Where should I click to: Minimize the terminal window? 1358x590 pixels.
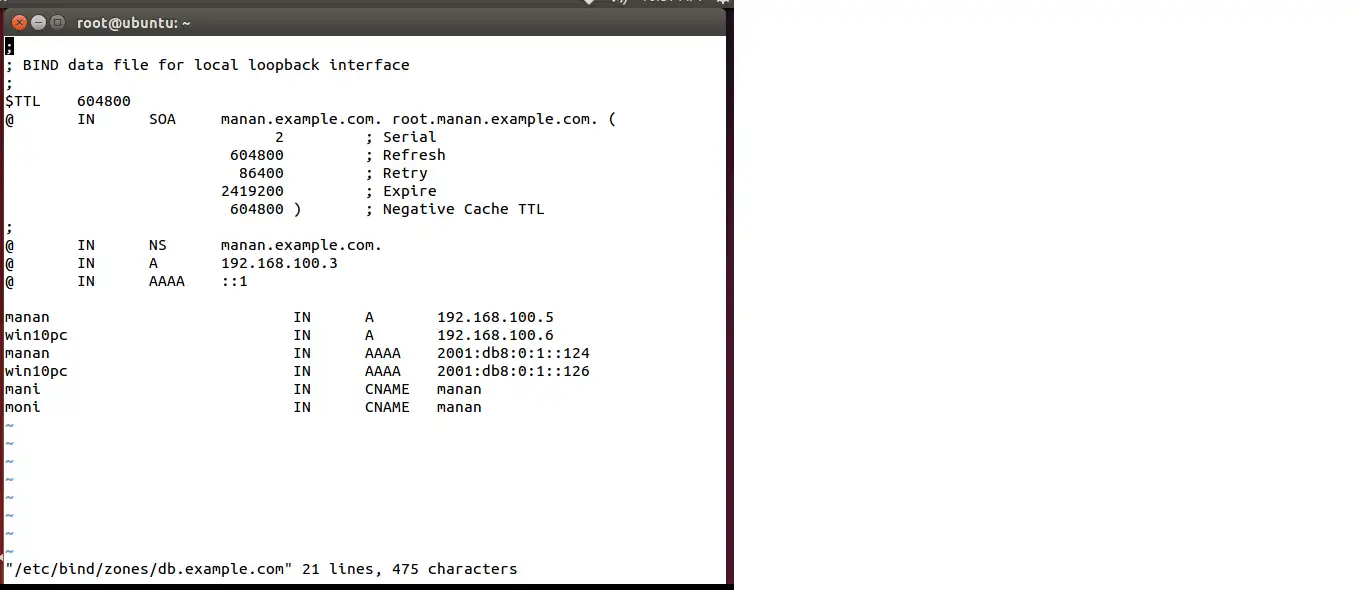[x=38, y=22]
